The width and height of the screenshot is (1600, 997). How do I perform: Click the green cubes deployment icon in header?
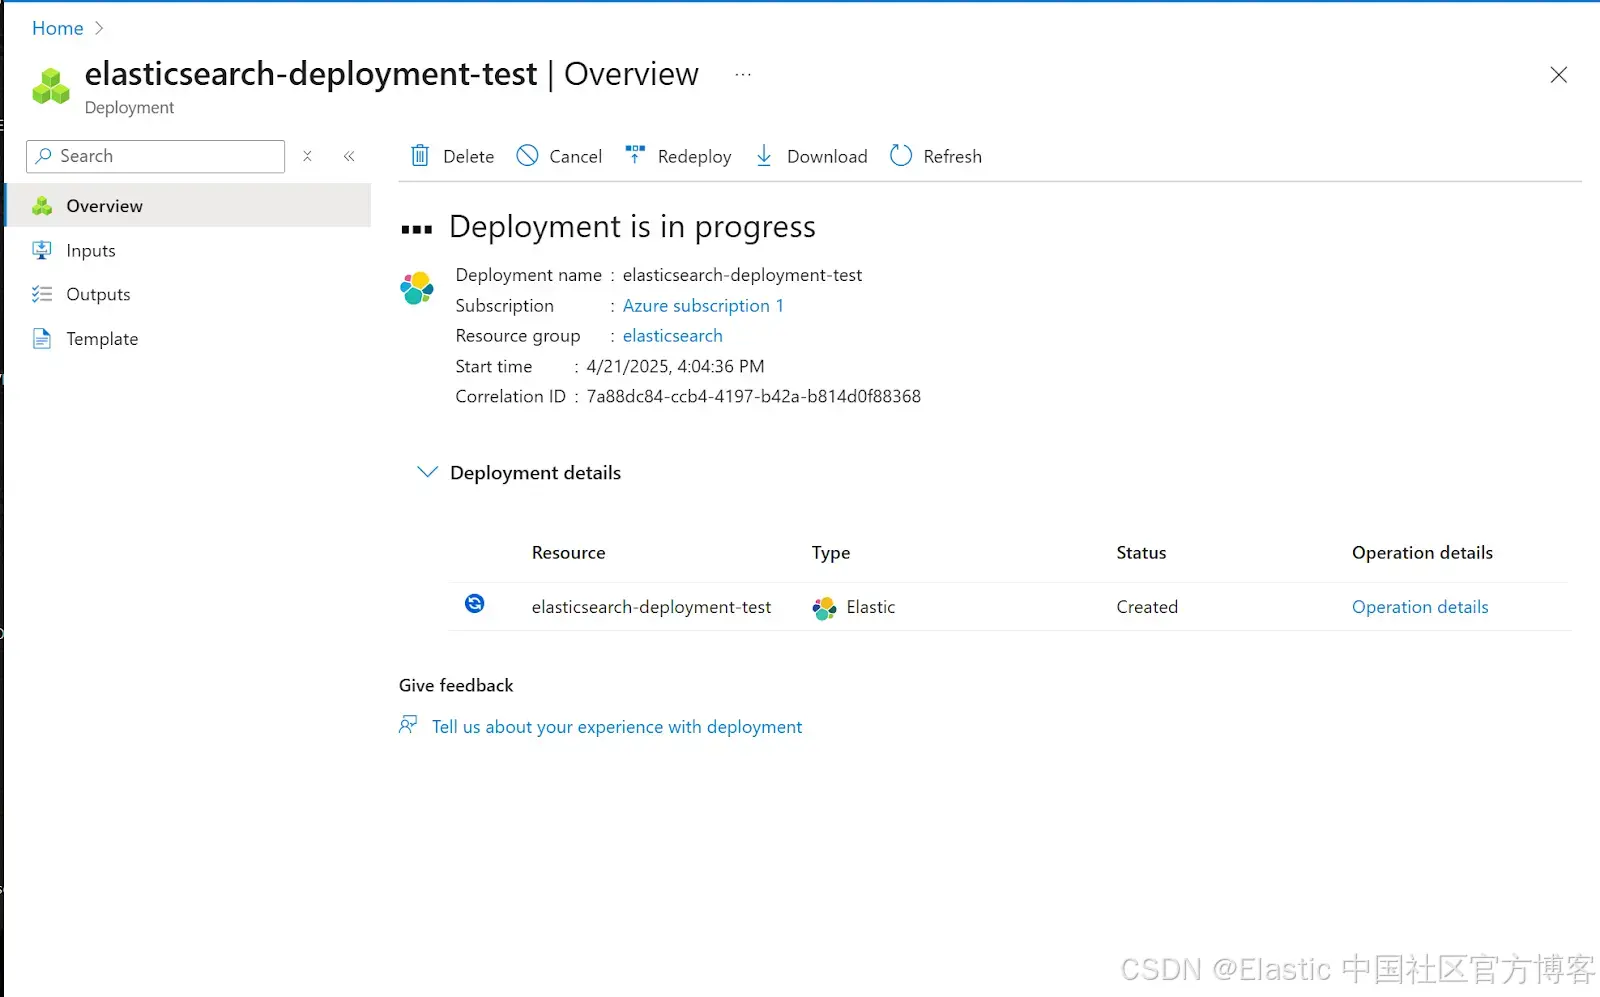pyautogui.click(x=51, y=87)
